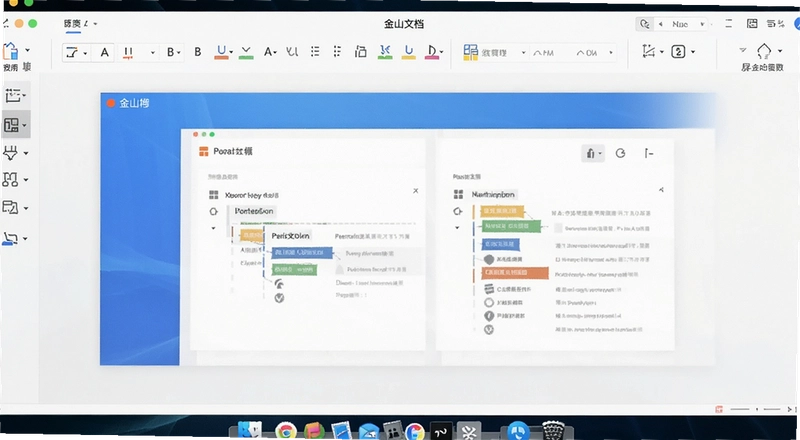The width and height of the screenshot is (800, 440).
Task: Open the top-left menu tab label
Action: (72, 23)
